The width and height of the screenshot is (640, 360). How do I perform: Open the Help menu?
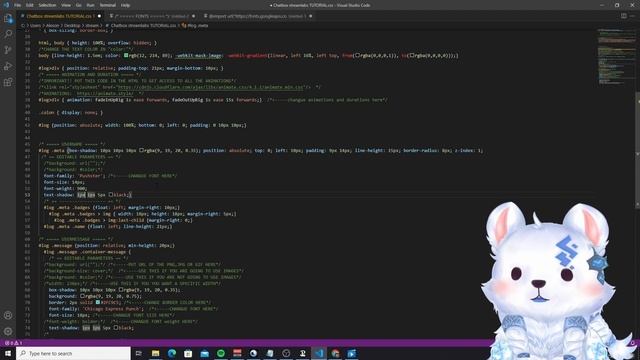coord(125,5)
